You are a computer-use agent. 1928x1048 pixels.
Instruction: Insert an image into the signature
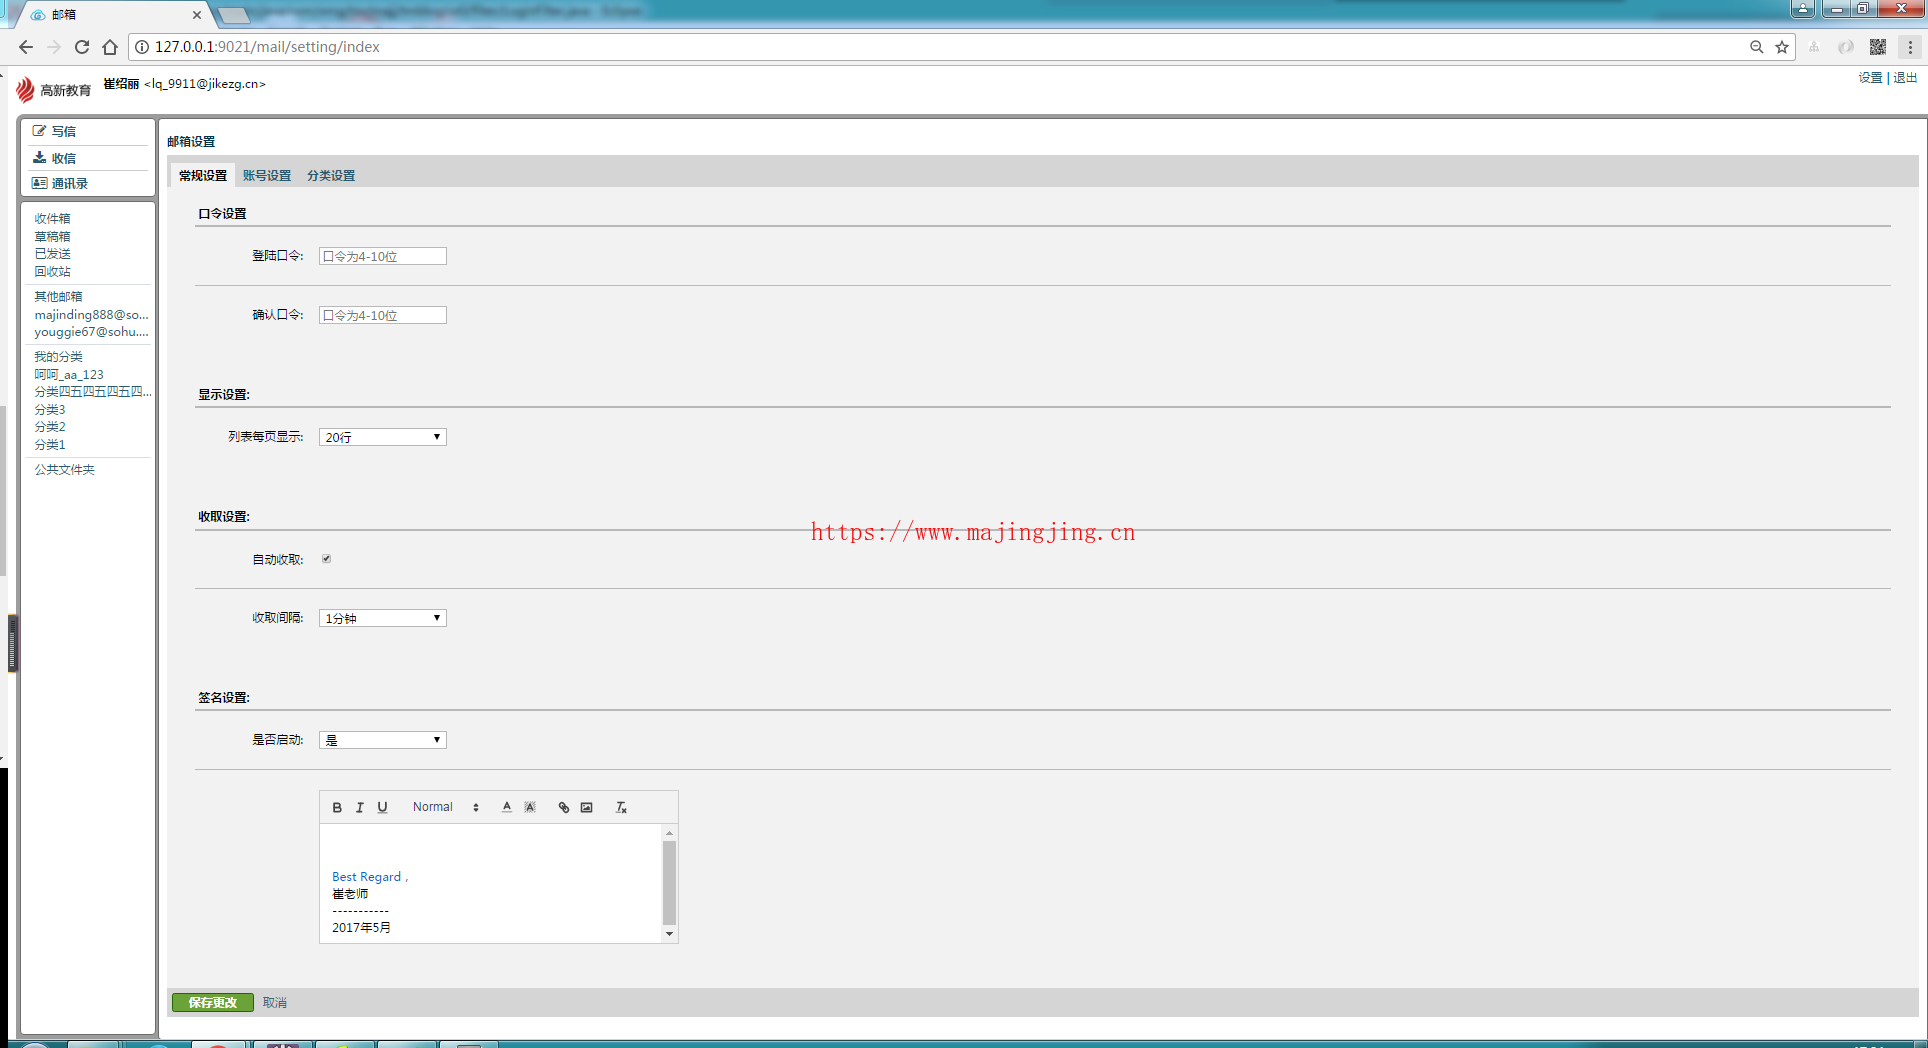587,807
